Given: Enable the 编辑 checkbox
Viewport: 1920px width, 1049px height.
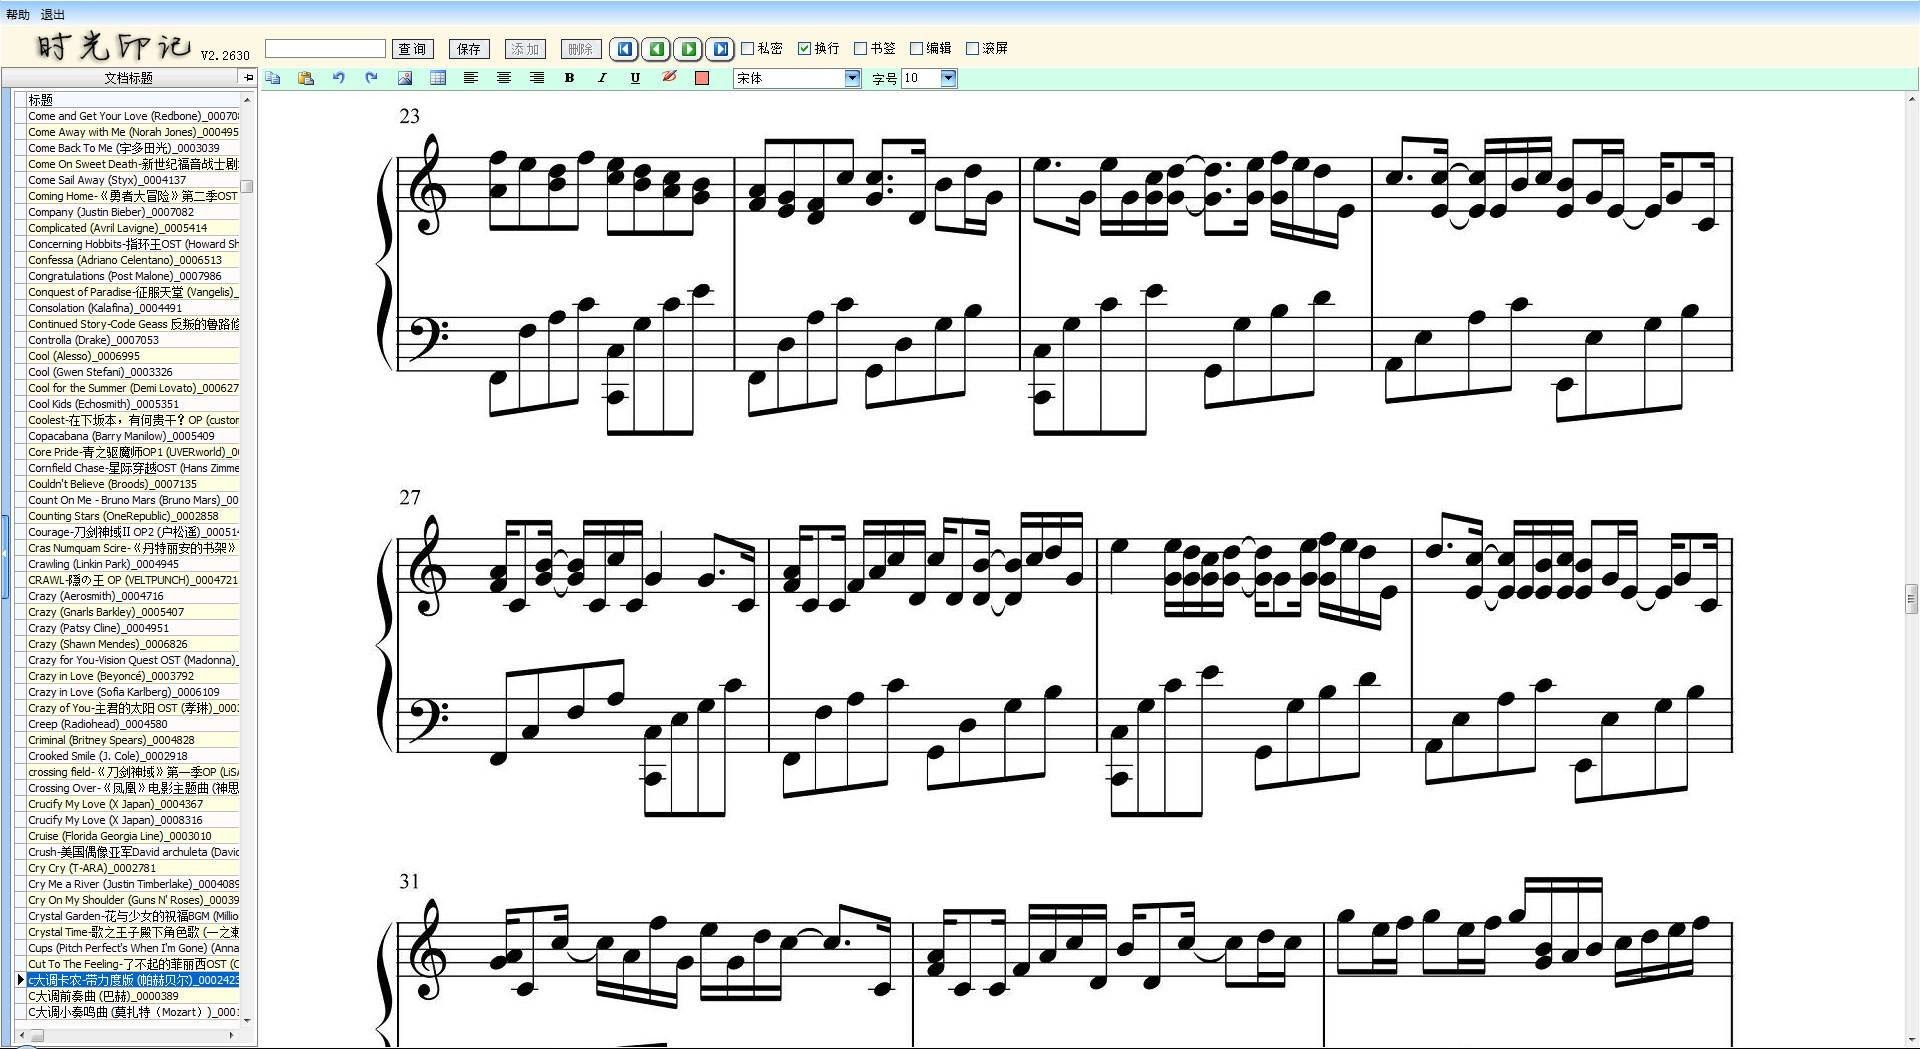Looking at the screenshot, I should [x=916, y=48].
